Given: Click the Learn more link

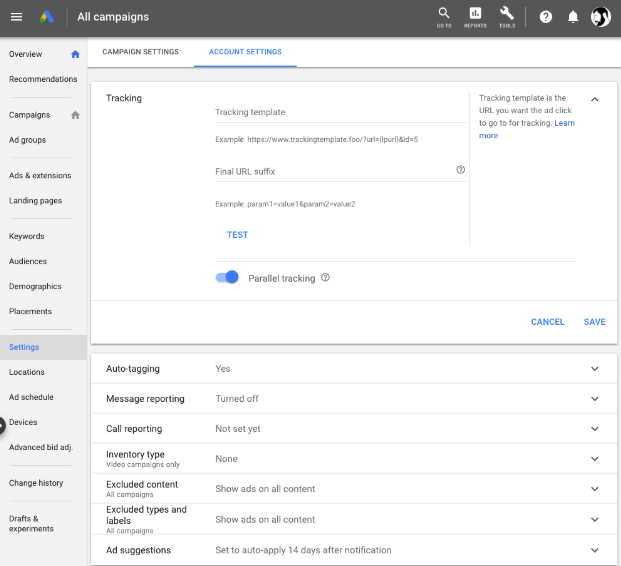Looking at the screenshot, I should click(x=526, y=129).
